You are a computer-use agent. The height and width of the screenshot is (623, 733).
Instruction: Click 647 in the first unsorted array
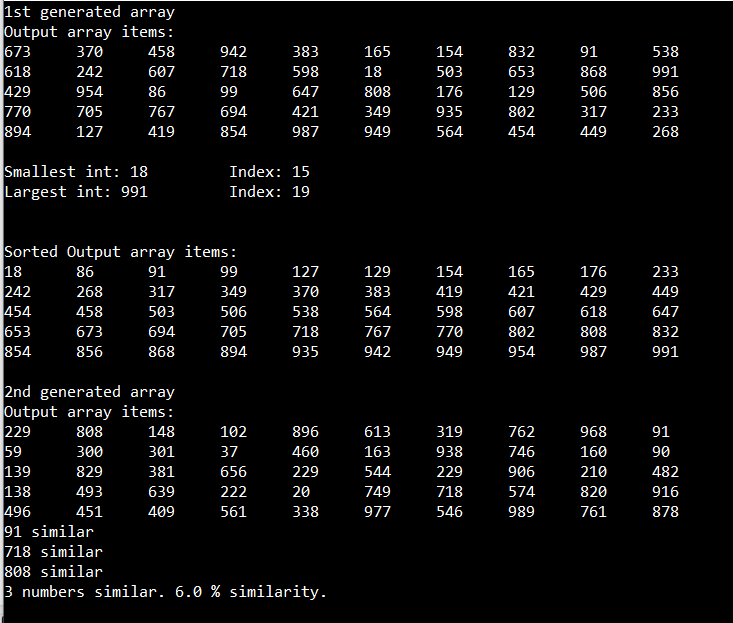click(305, 92)
